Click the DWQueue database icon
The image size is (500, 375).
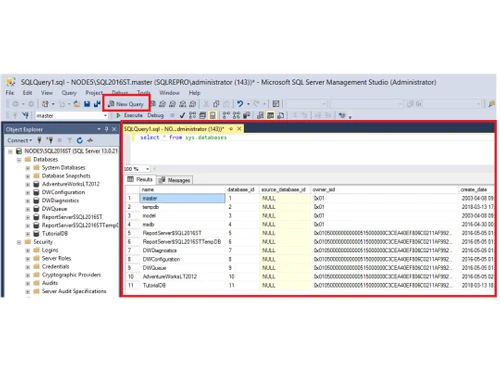[36, 209]
